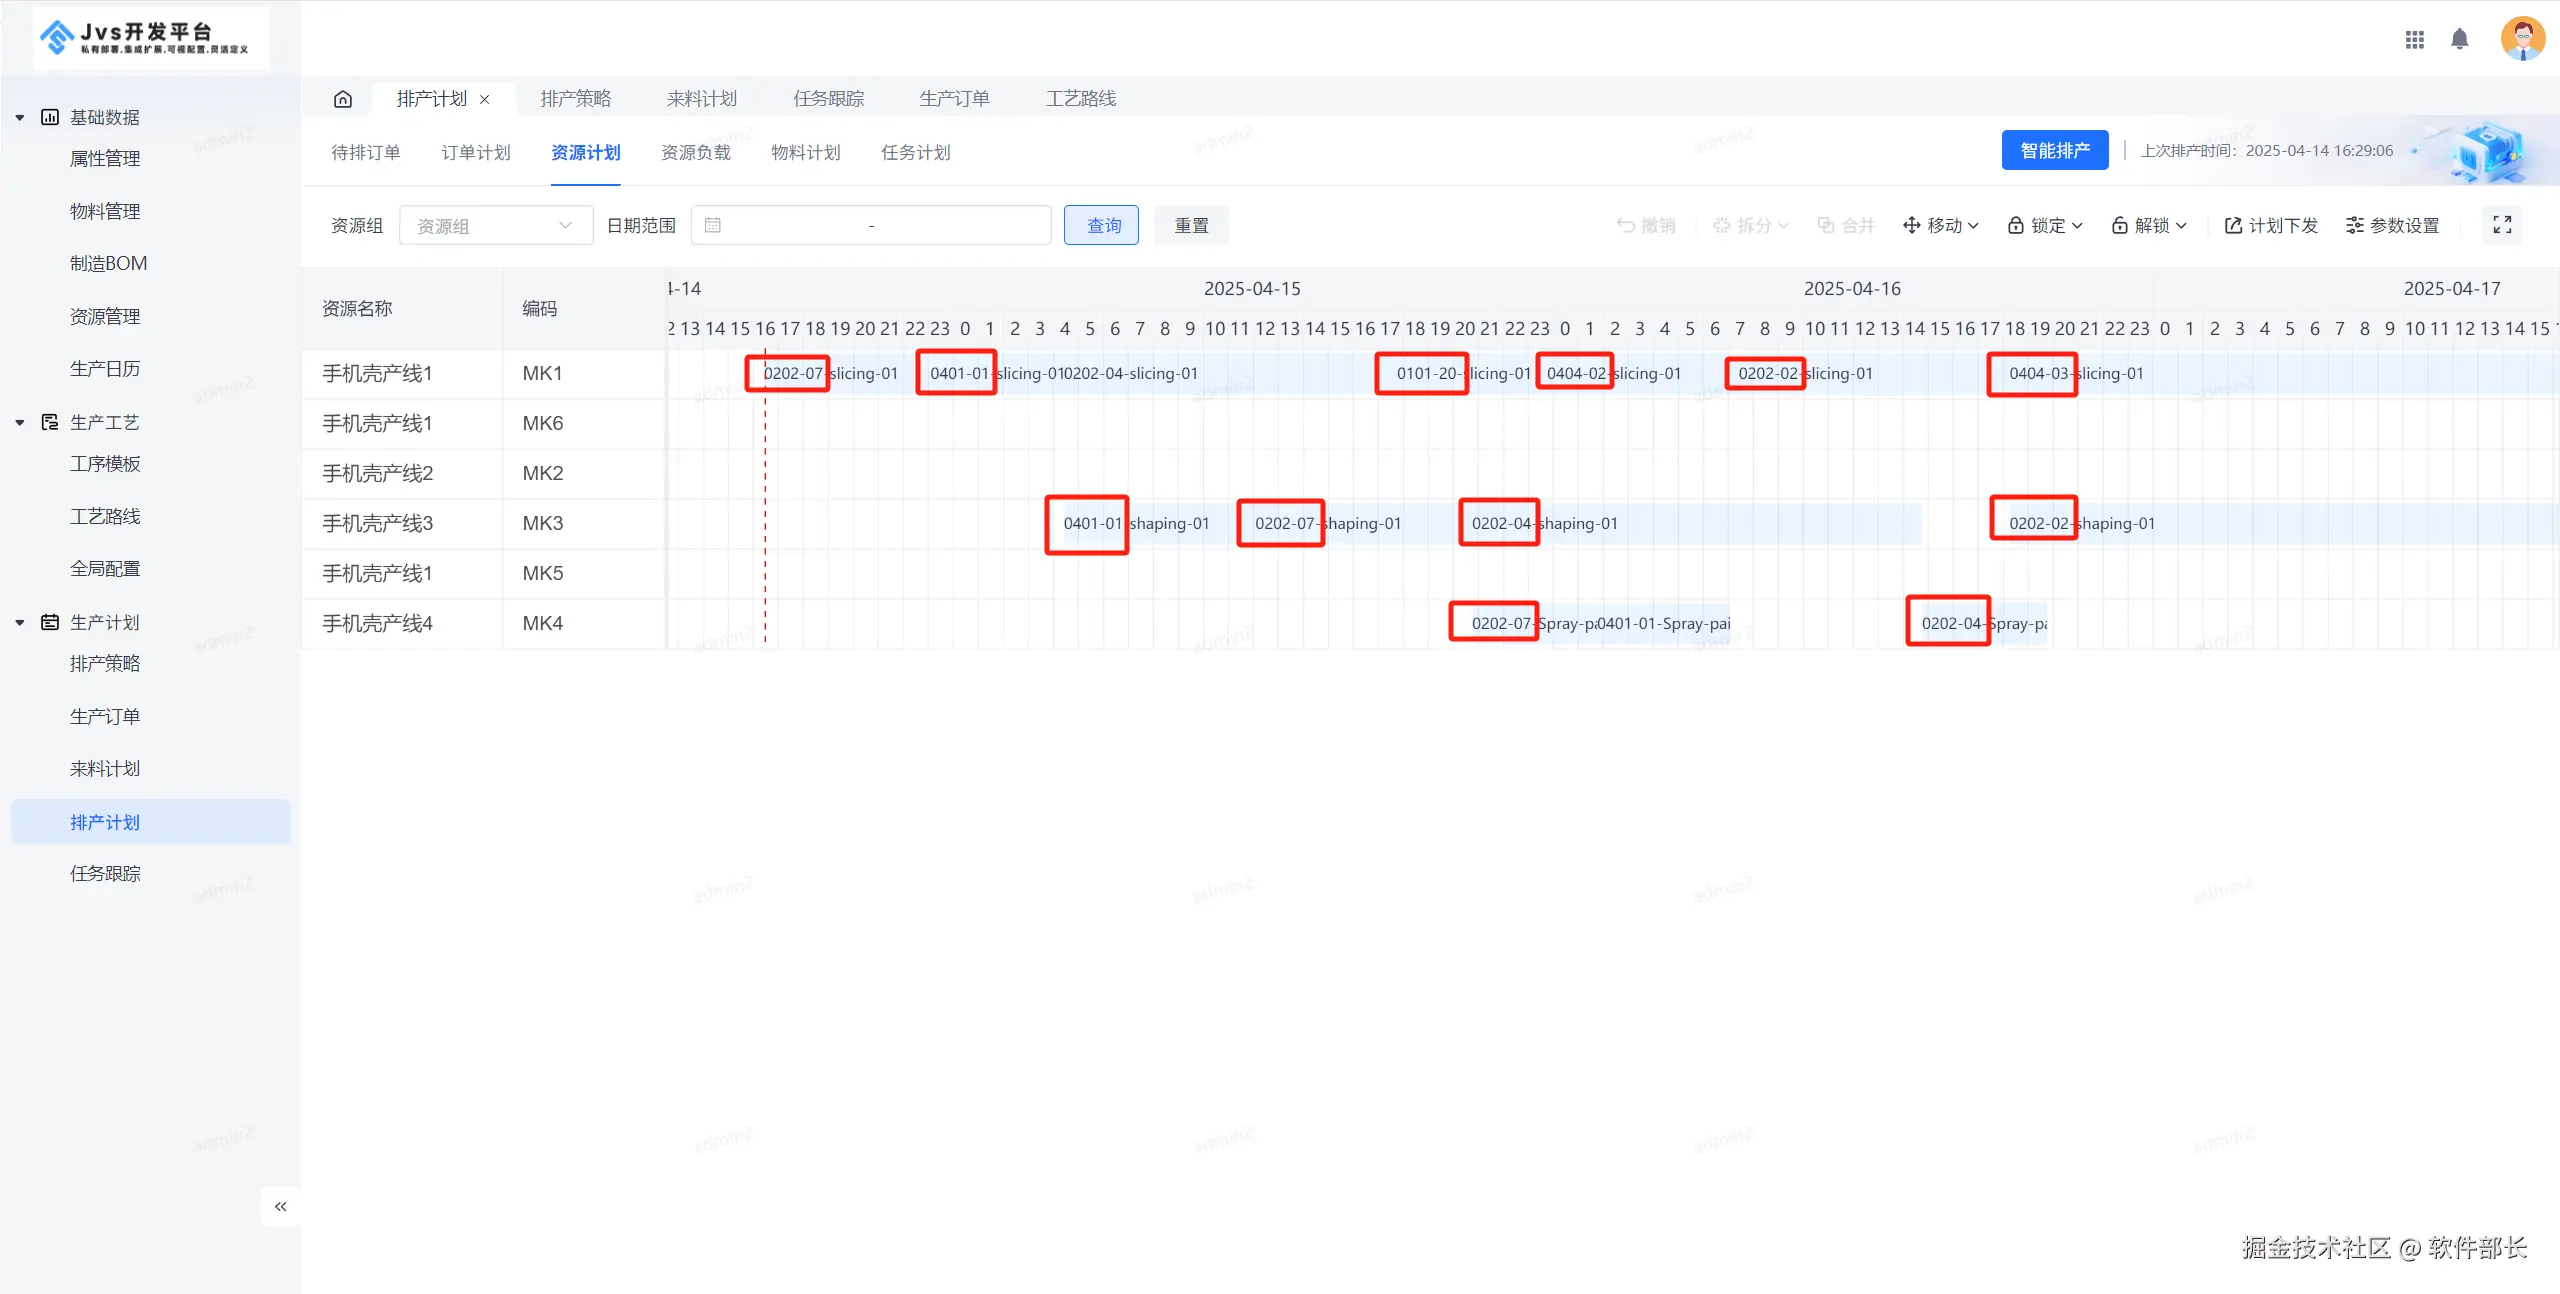
Task: Collapse sidebar with double-chevron icon
Action: (281, 1206)
